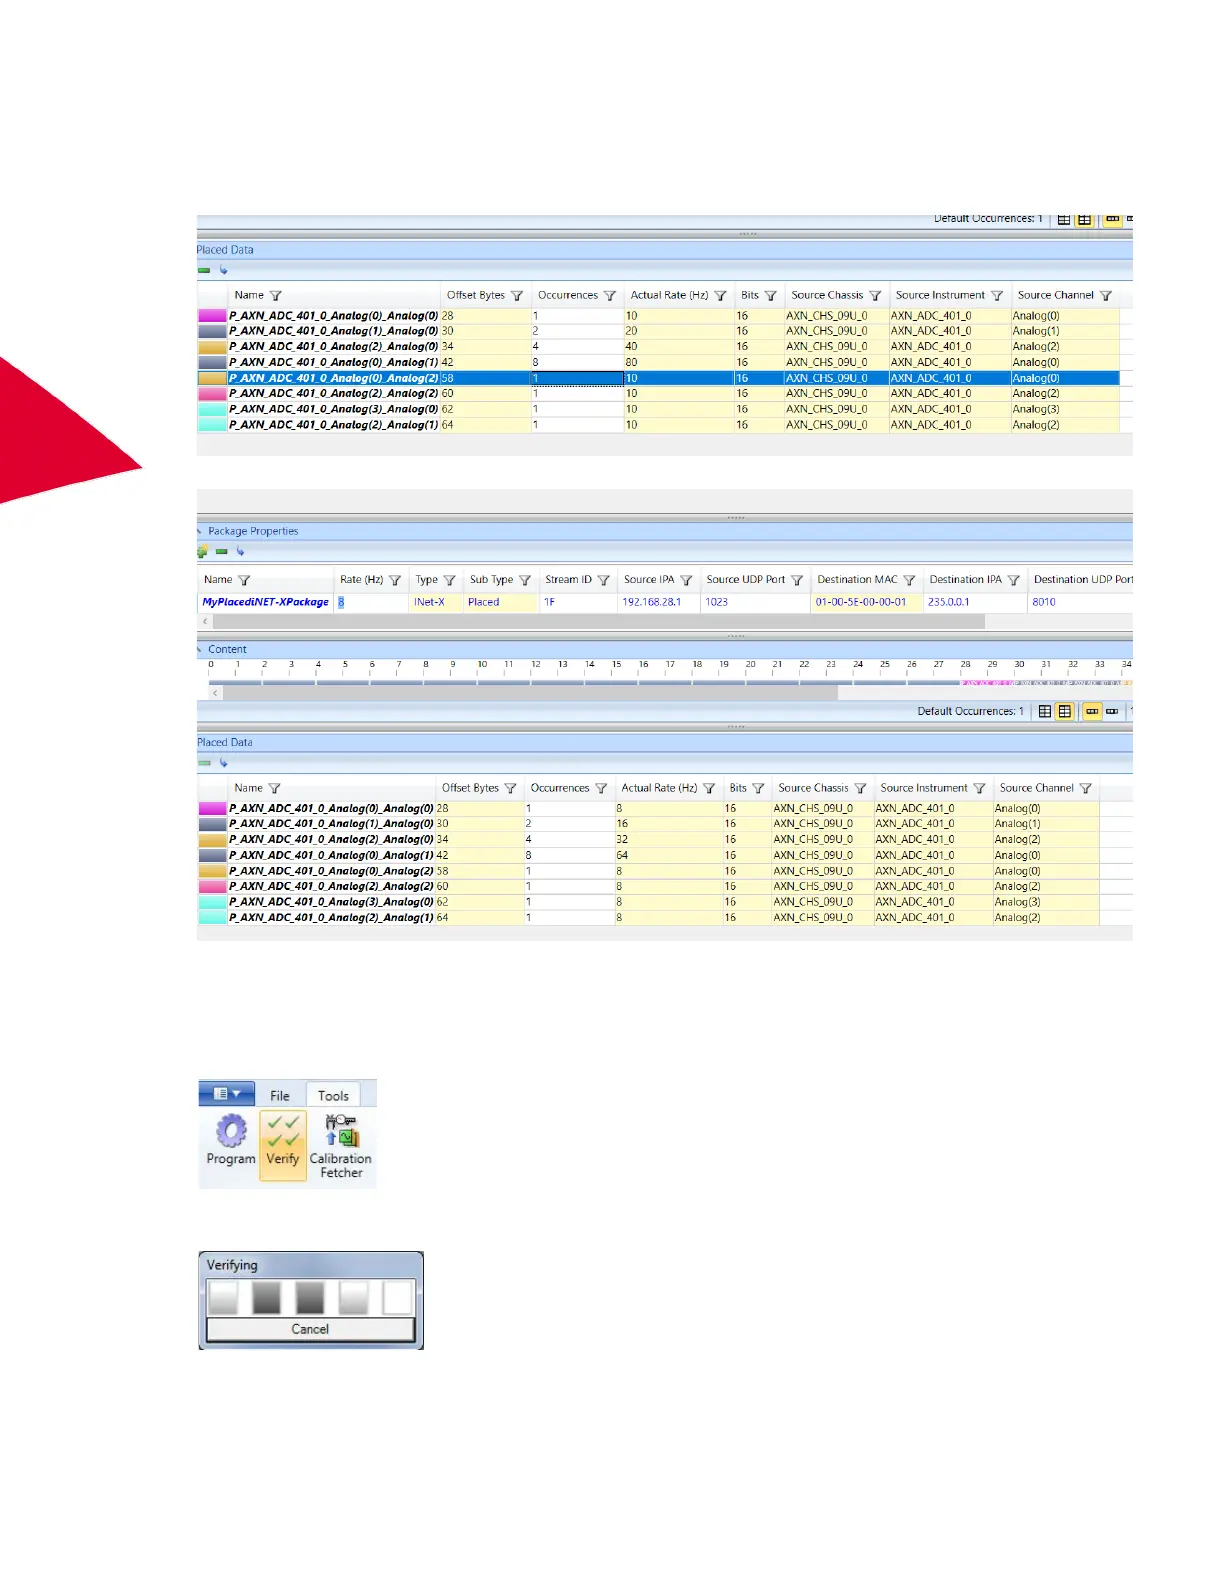Filter Source Chassis column in lower Placed Data table

click(x=860, y=789)
